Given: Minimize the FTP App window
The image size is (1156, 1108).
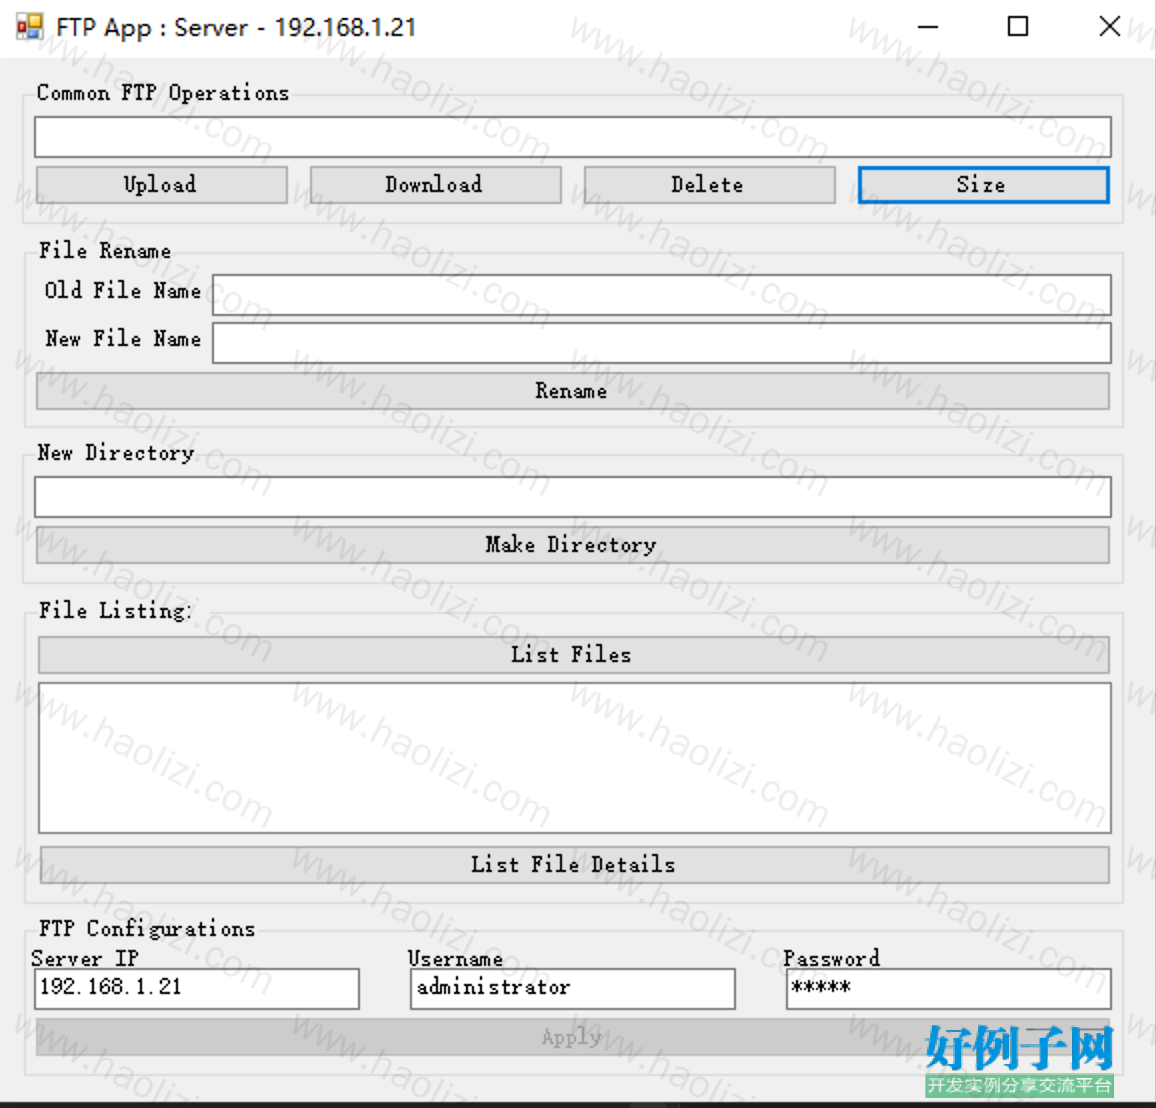Looking at the screenshot, I should 927,27.
